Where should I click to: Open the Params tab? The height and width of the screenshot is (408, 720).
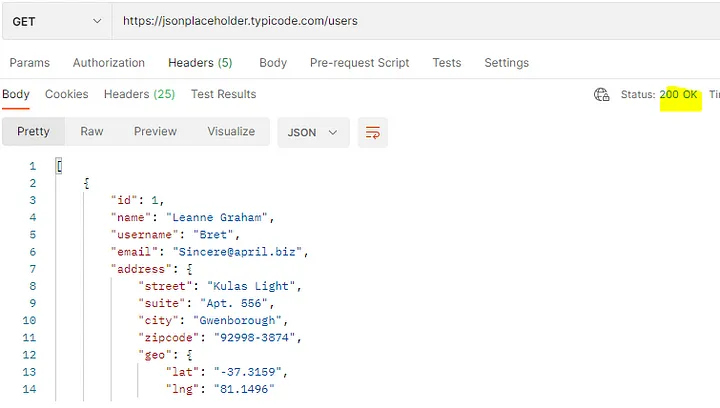point(29,63)
